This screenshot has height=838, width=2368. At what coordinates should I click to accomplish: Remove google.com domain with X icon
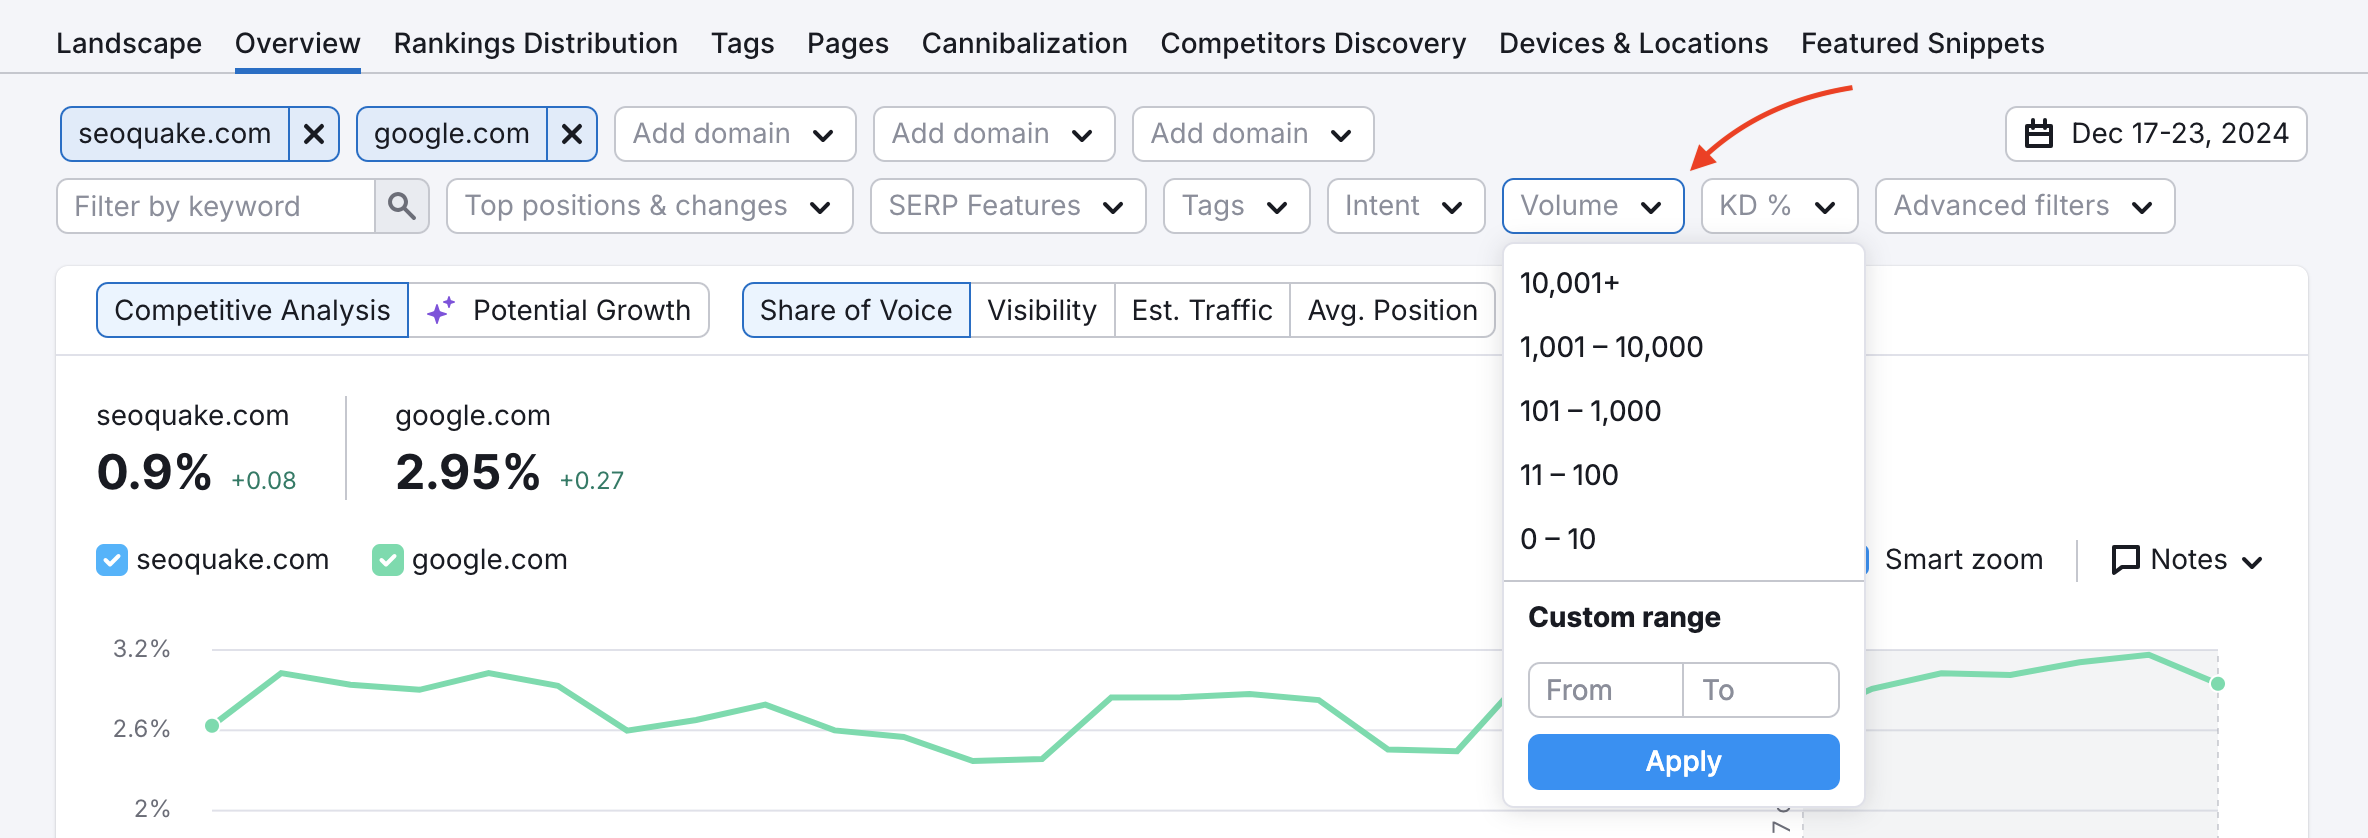click(x=572, y=134)
